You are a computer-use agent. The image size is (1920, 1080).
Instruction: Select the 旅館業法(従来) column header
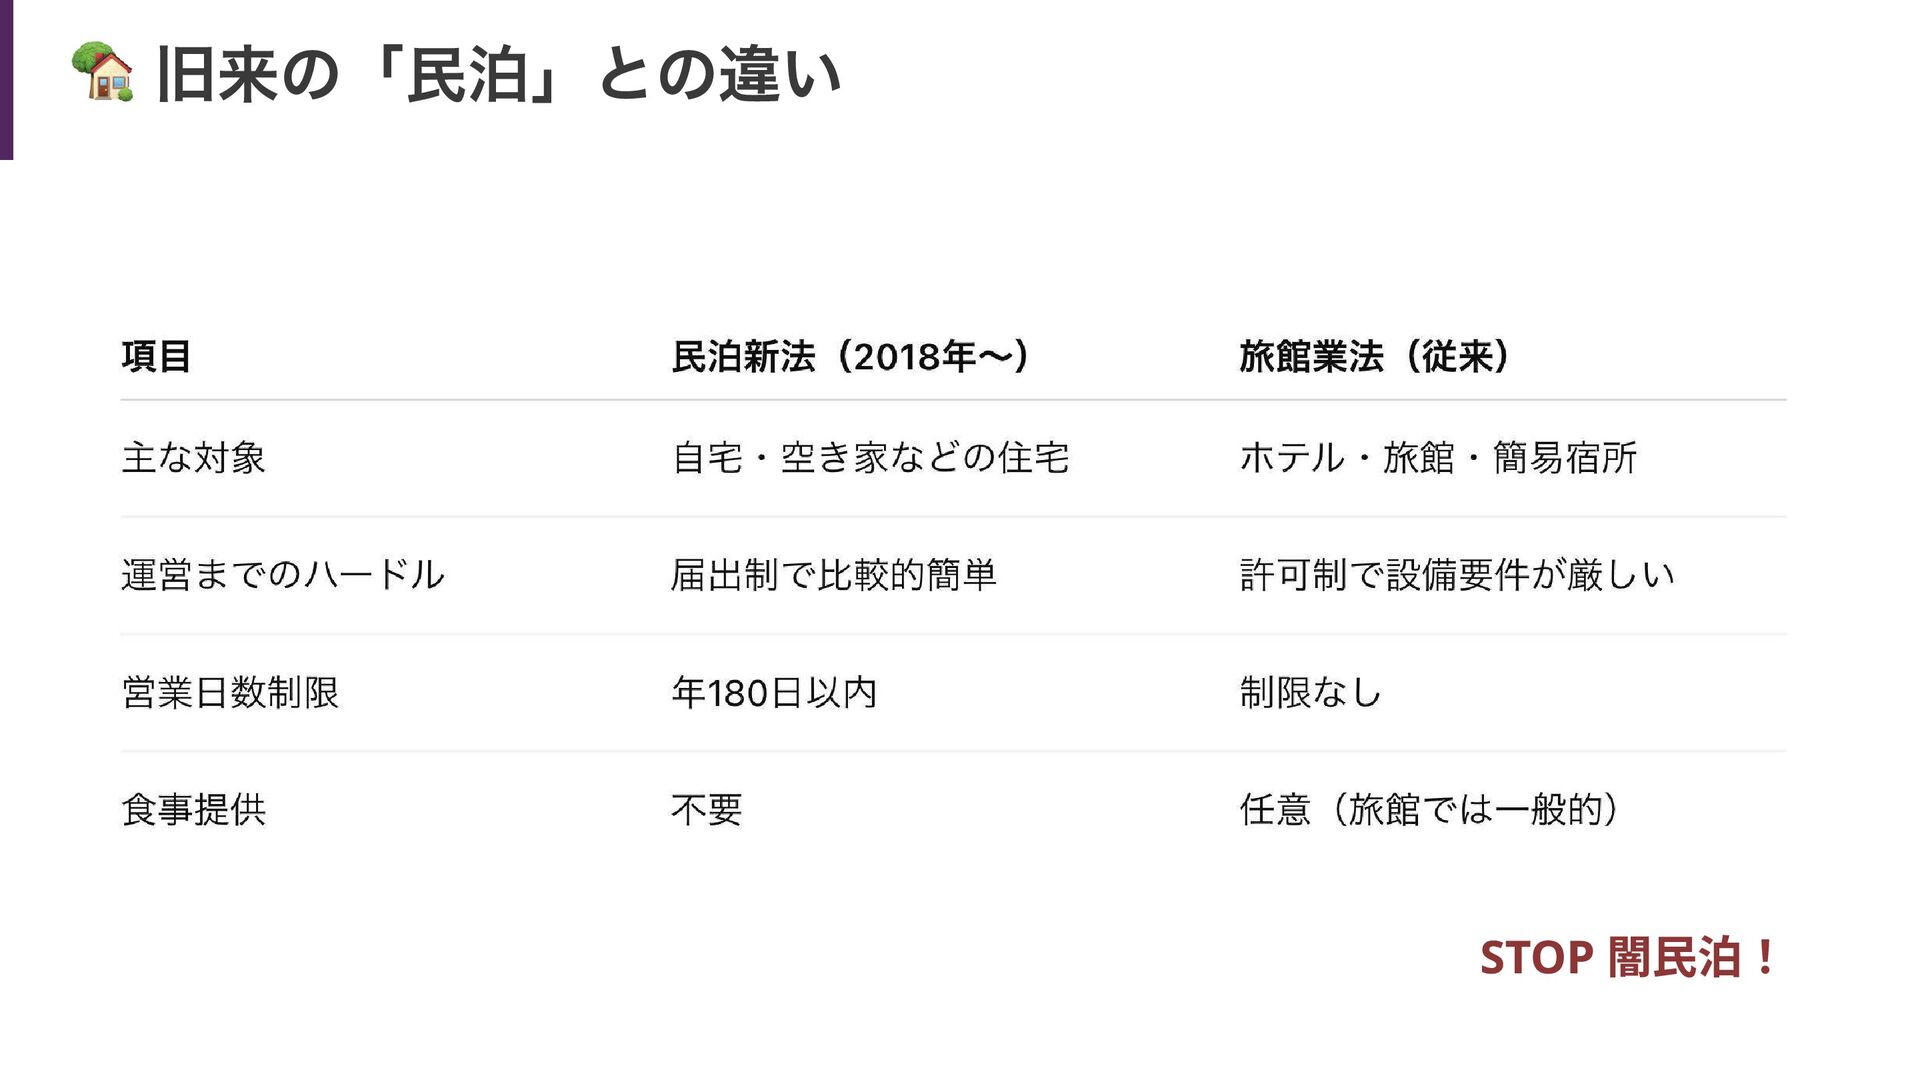[1375, 357]
